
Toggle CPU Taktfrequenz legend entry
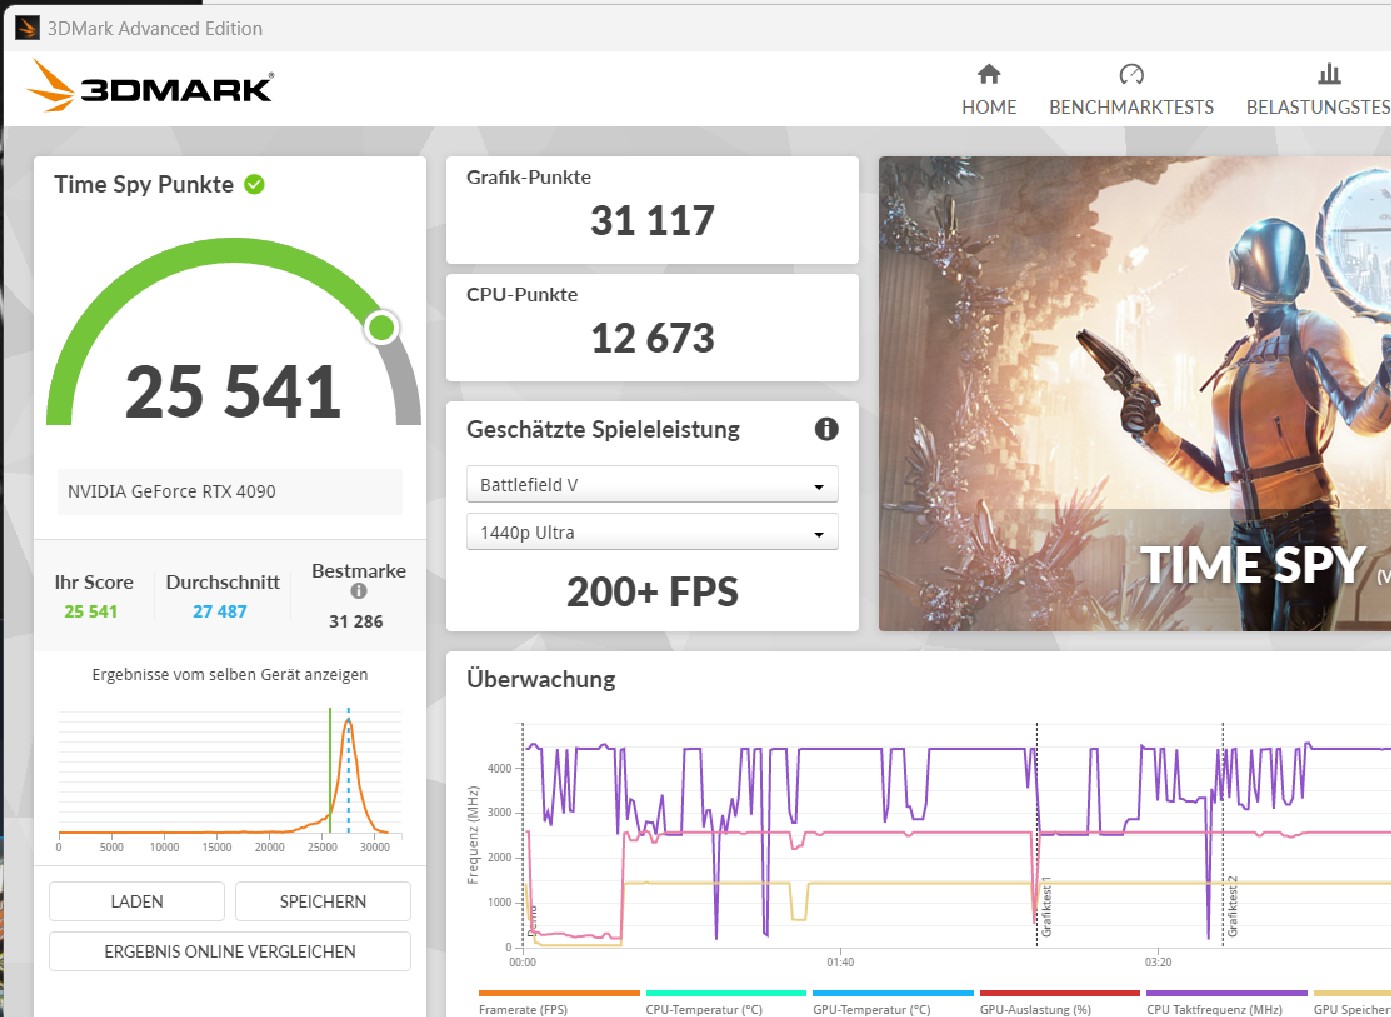[1227, 1003]
